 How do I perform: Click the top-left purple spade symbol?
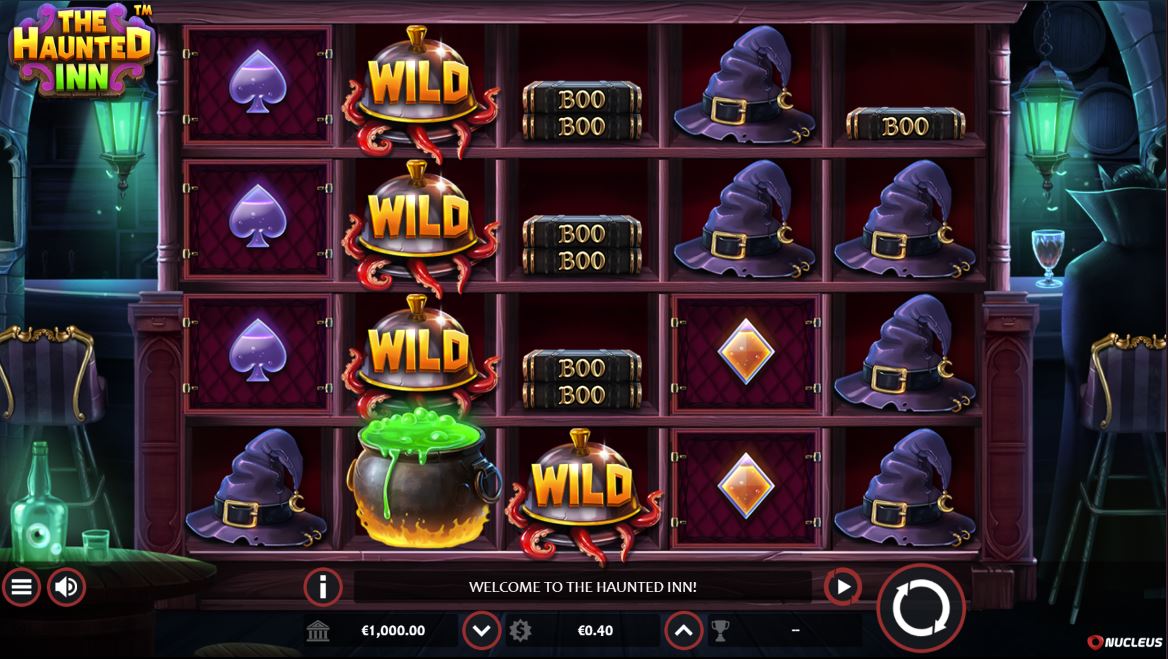(257, 82)
